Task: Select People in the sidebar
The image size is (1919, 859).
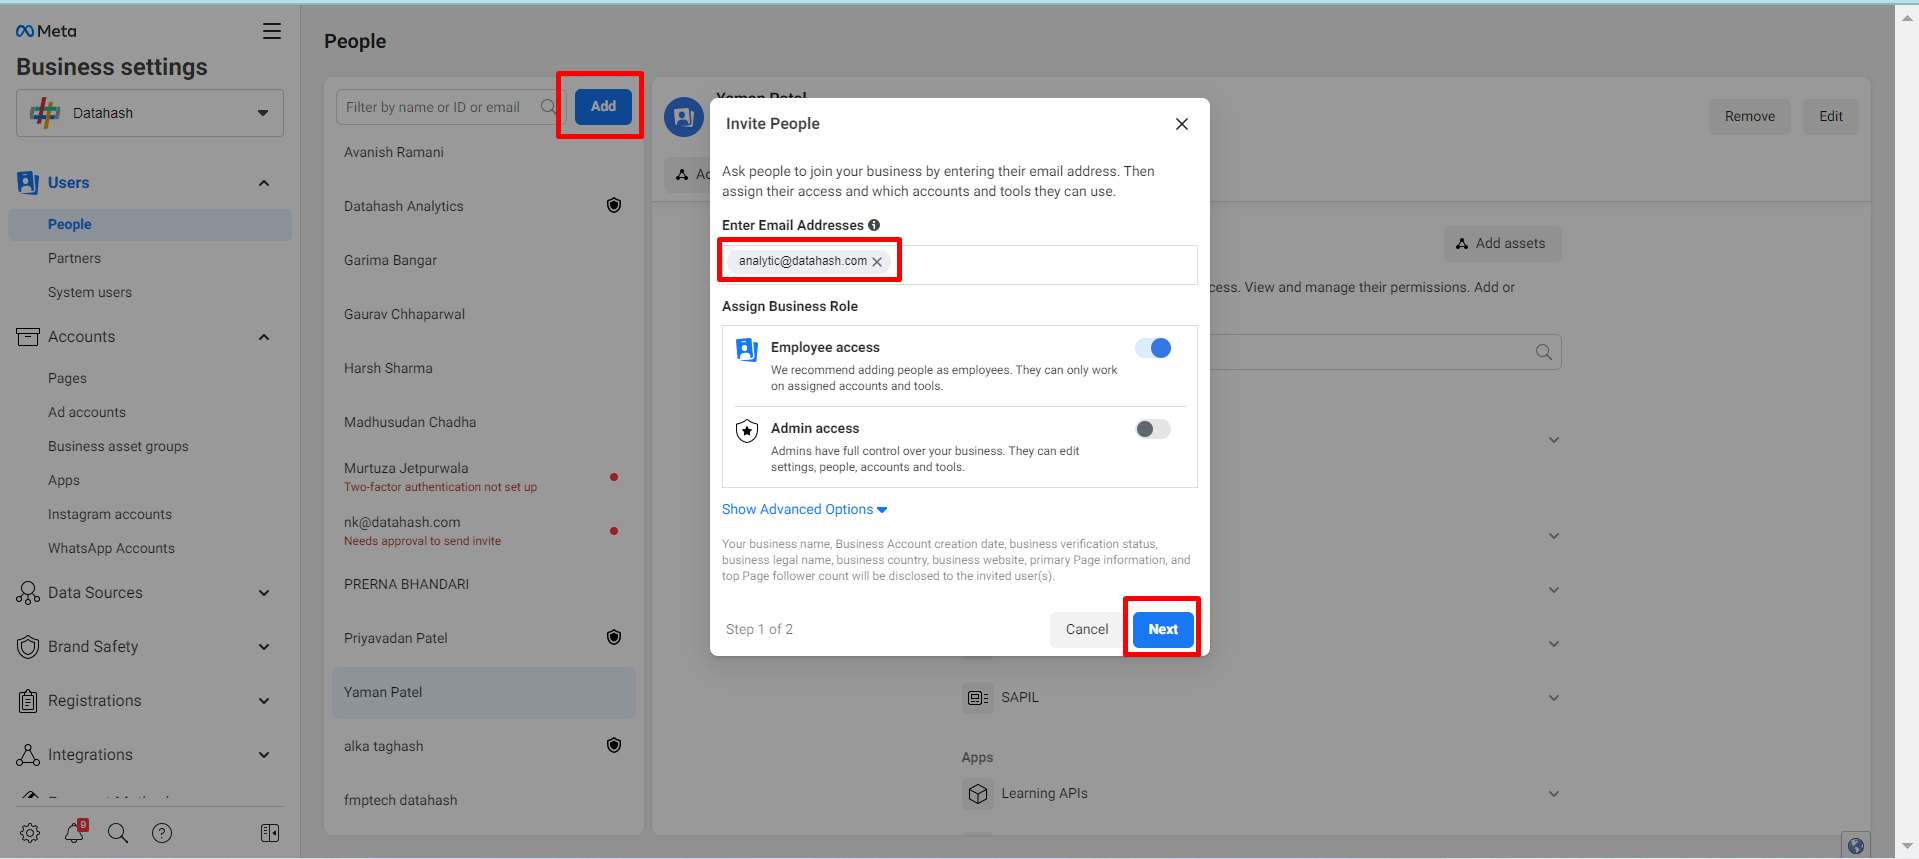Action: [x=150, y=224]
